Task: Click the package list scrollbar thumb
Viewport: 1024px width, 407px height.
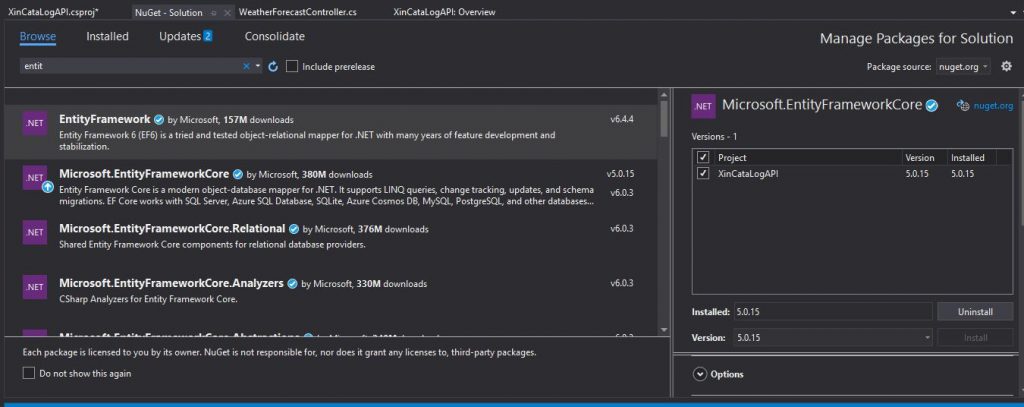Action: point(664,119)
